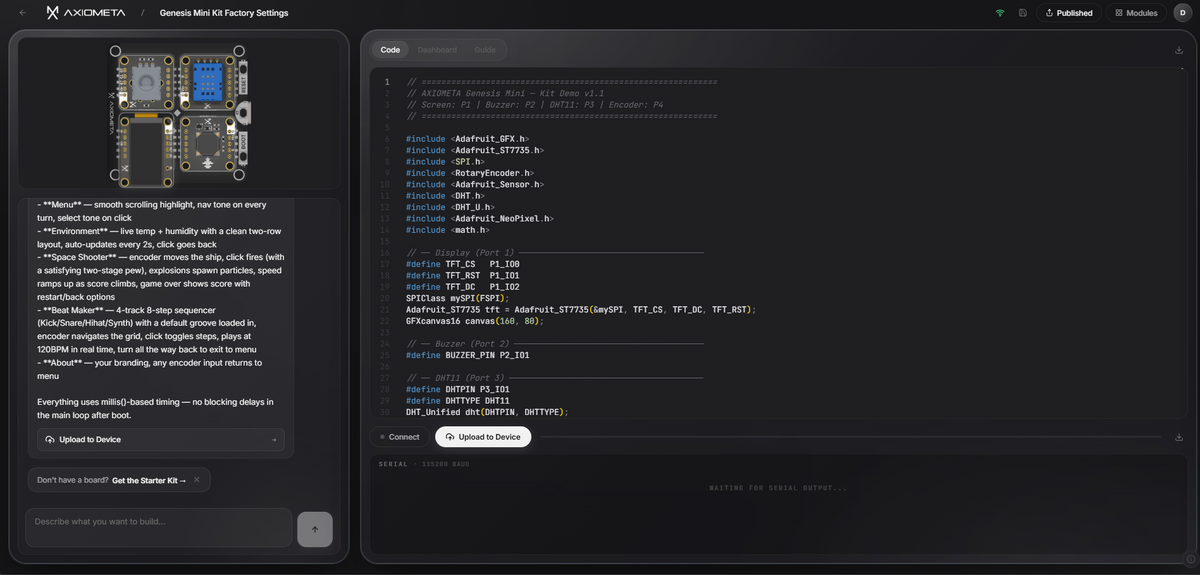Click the "#include <Adafruit_NeoPixel.h>" line

tap(480, 218)
